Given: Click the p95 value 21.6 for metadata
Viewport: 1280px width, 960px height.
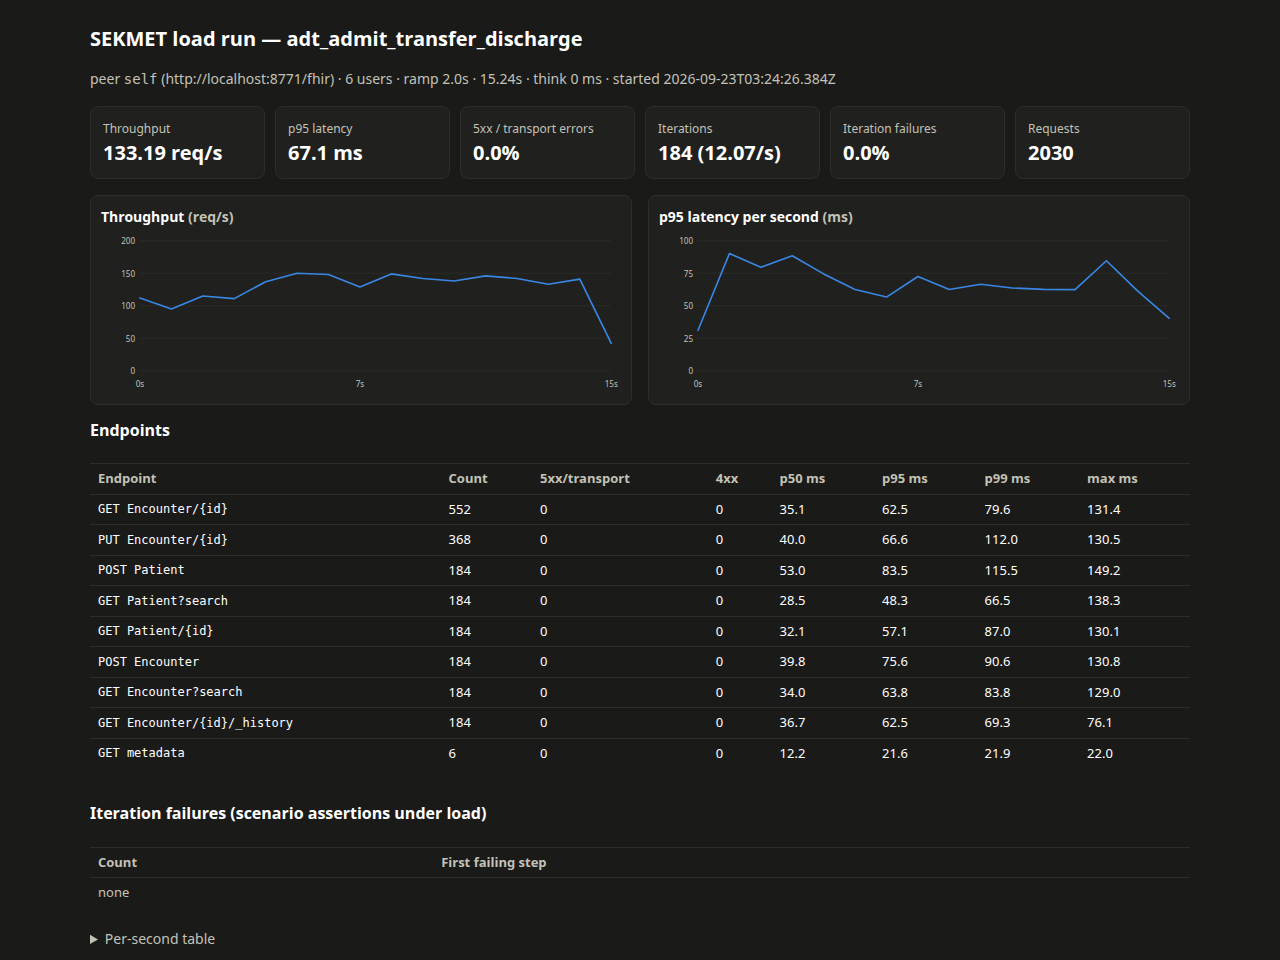Looking at the screenshot, I should pyautogui.click(x=895, y=754).
